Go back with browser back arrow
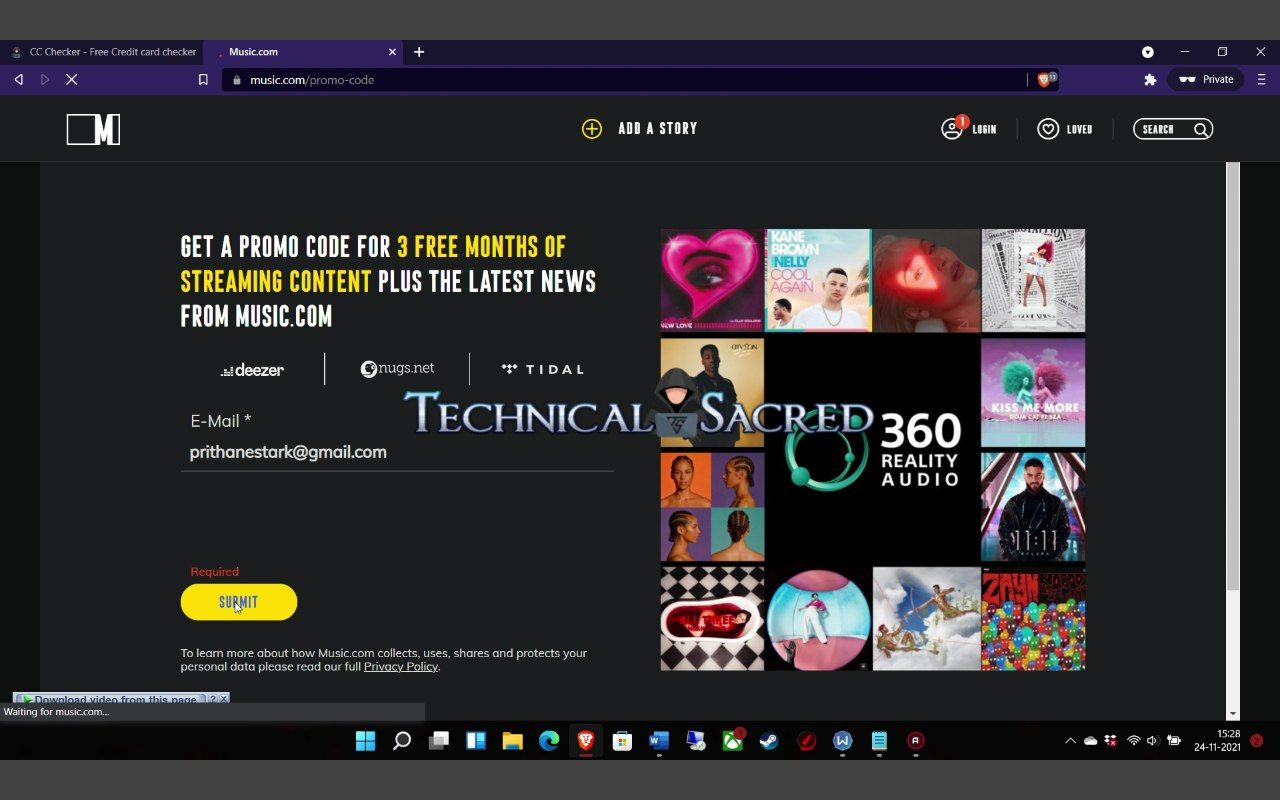Viewport: 1280px width, 800px height. point(18,79)
